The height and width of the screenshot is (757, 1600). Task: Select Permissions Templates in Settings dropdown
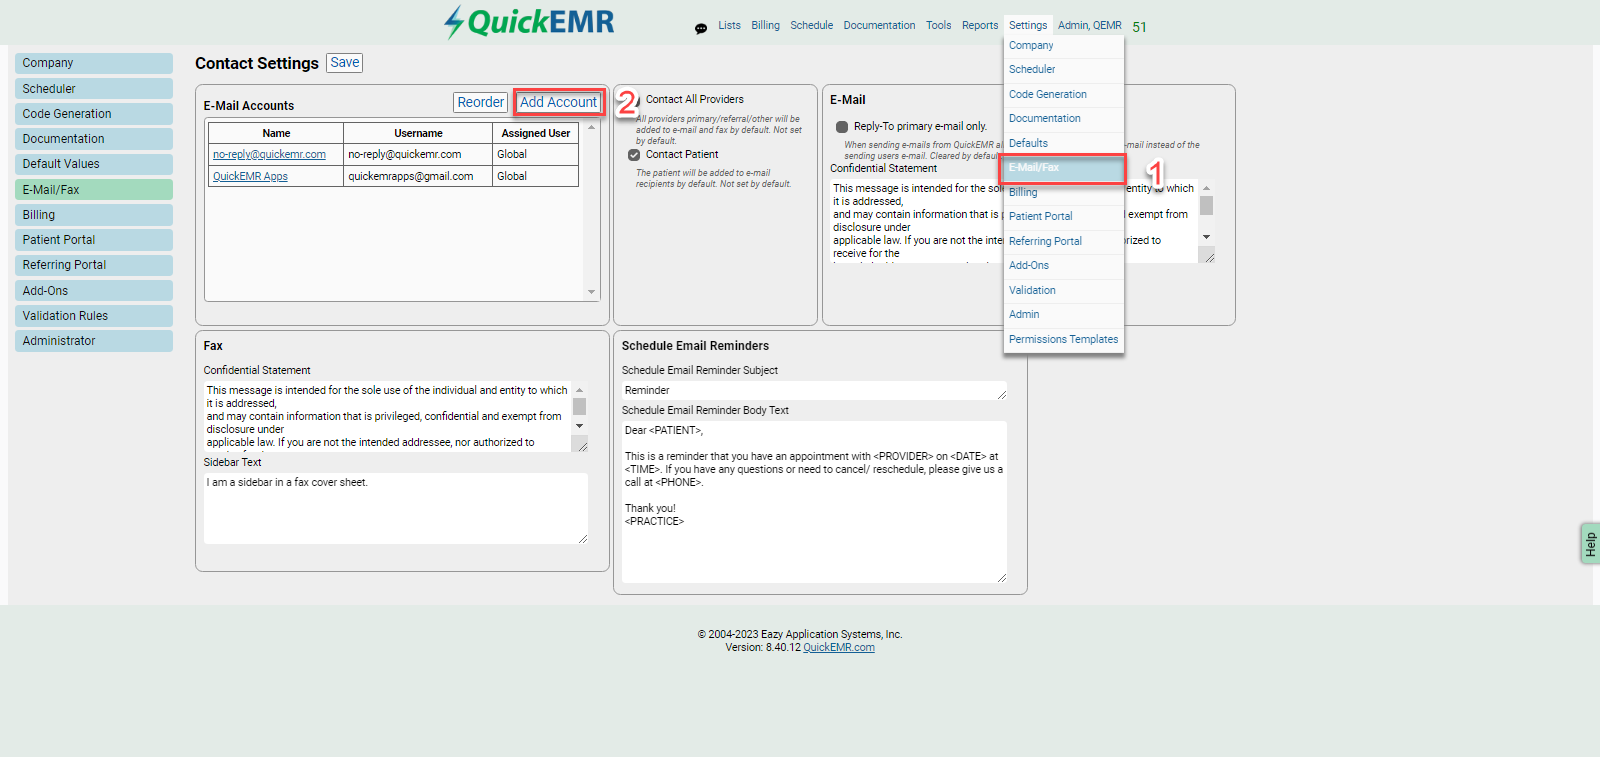click(1064, 340)
